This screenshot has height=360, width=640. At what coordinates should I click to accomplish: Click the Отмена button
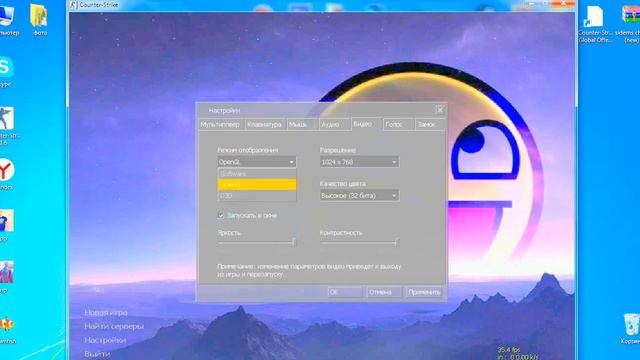[x=384, y=292]
